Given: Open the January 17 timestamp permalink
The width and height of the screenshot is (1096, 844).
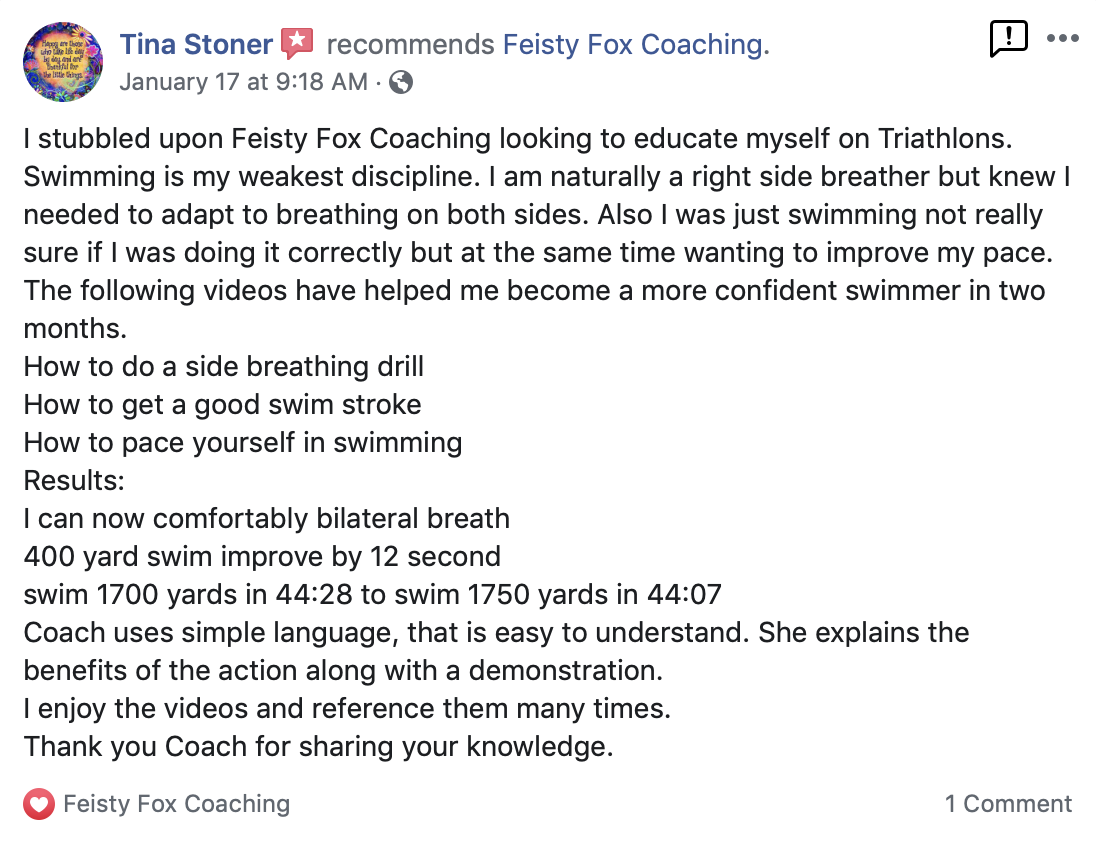Looking at the screenshot, I should tap(243, 82).
